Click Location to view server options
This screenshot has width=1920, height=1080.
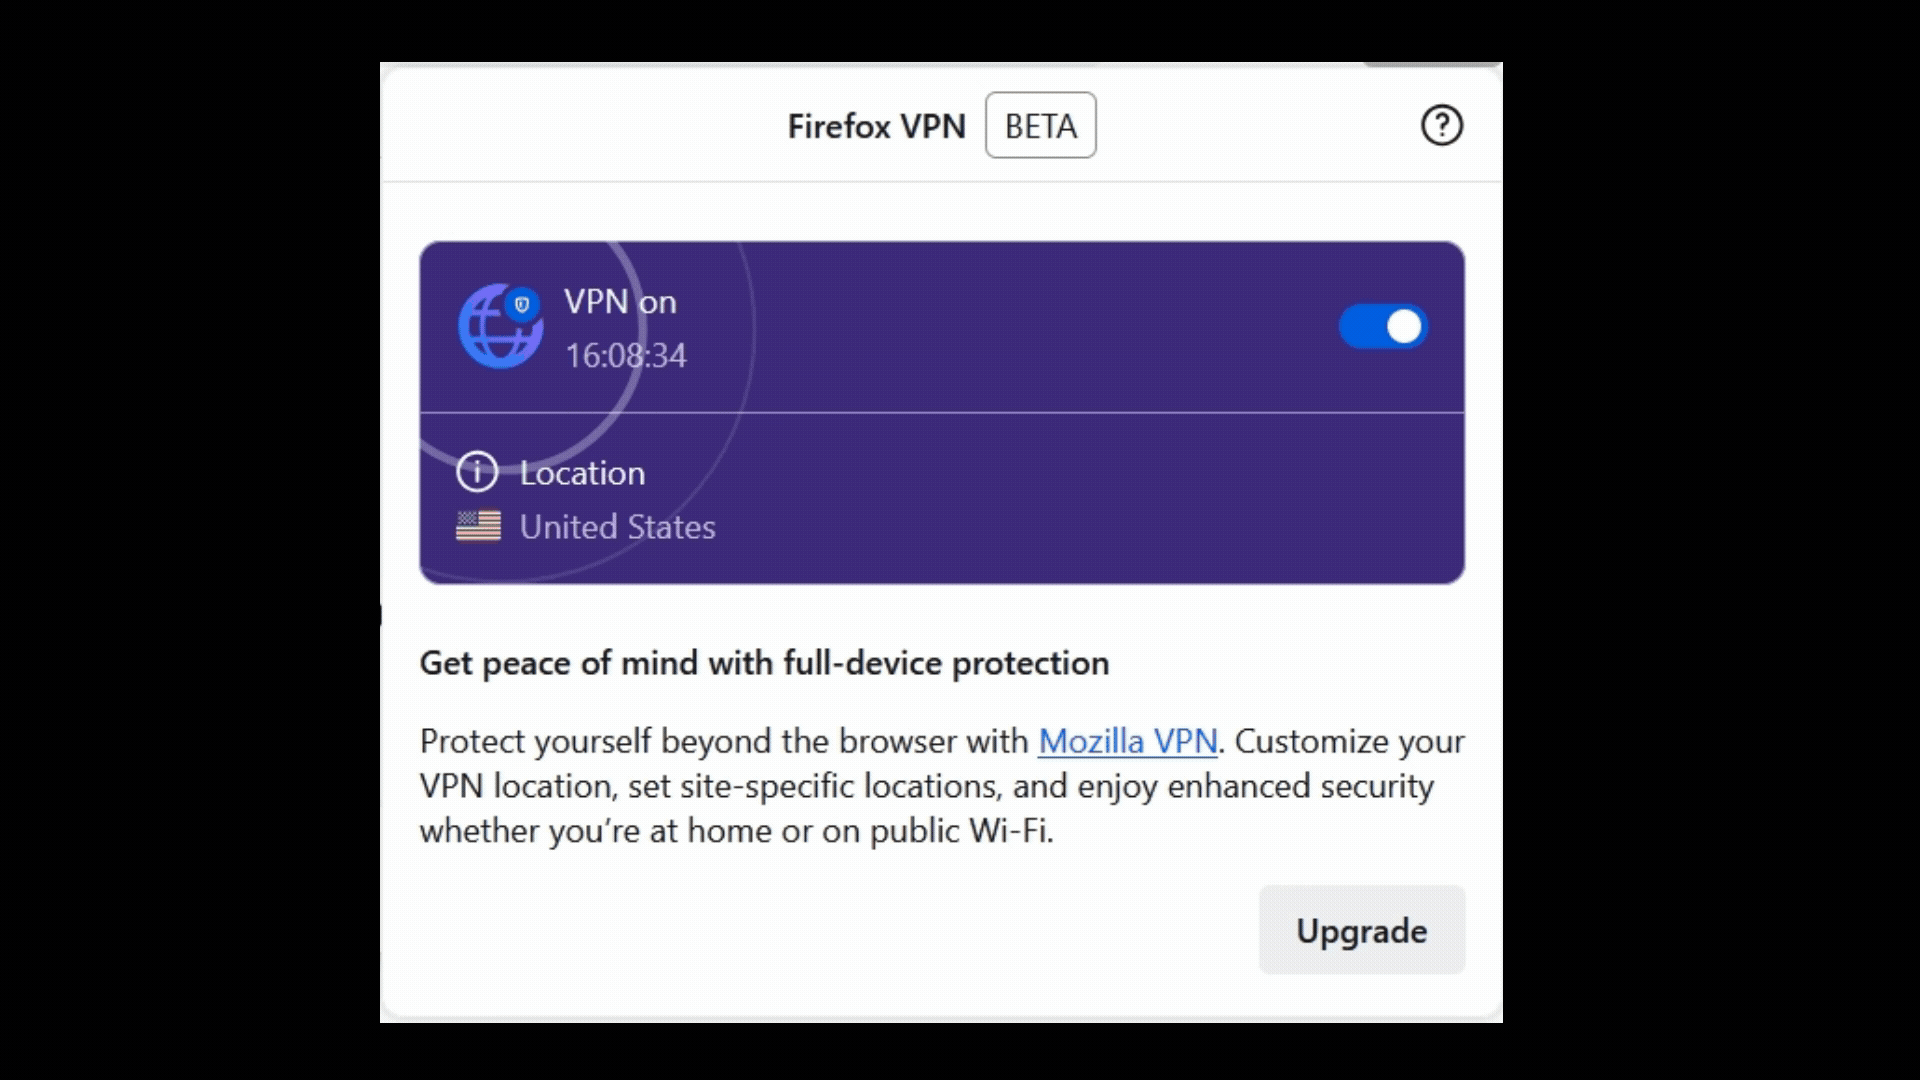tap(581, 473)
